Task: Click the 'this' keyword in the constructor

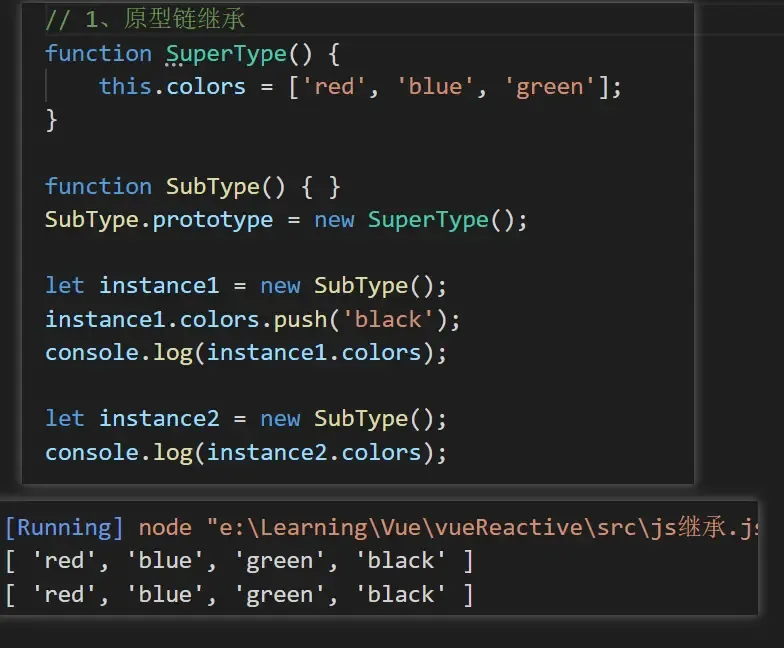Action: pyautogui.click(x=125, y=86)
